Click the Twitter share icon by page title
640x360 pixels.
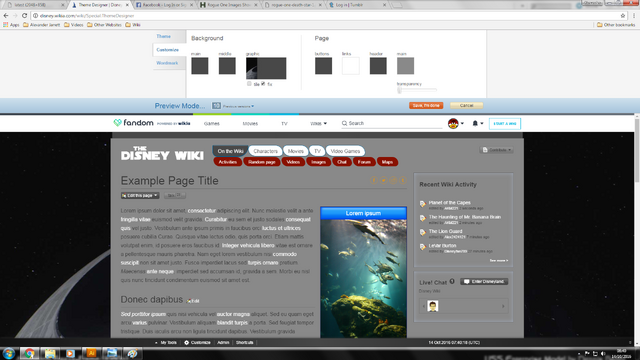pyautogui.click(x=384, y=180)
